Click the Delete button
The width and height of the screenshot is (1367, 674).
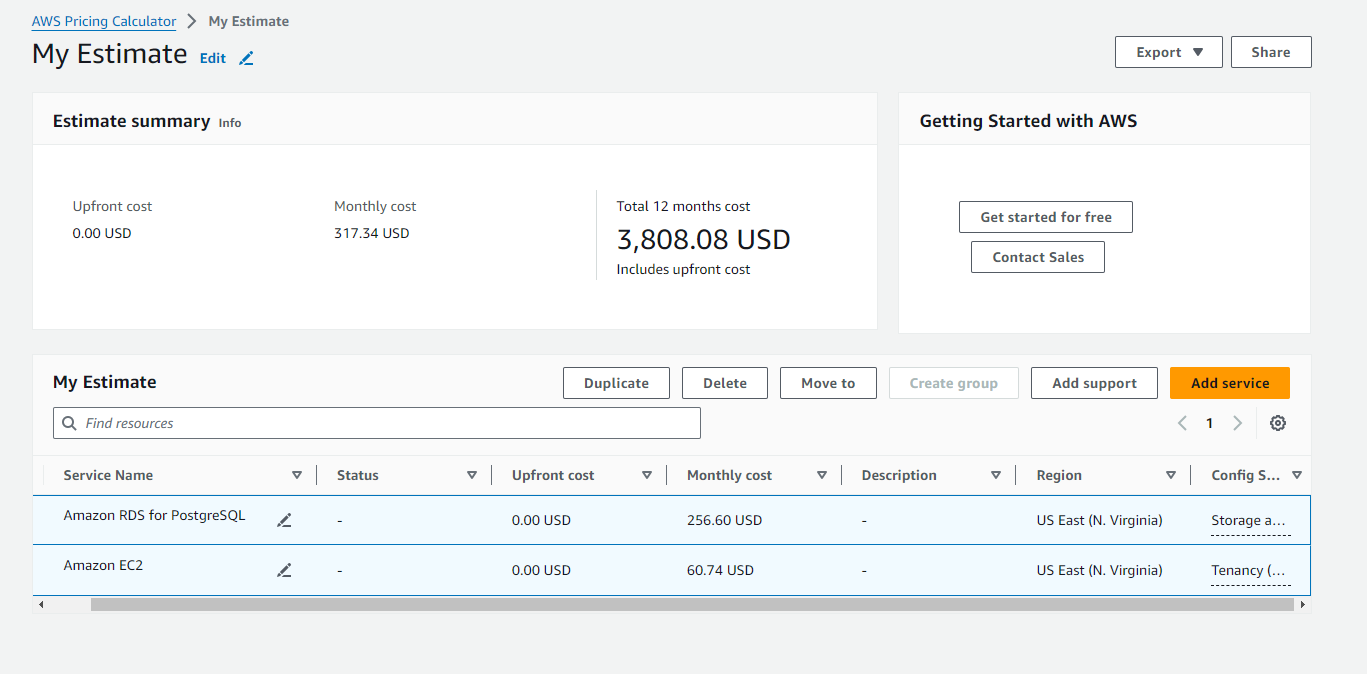(x=725, y=383)
